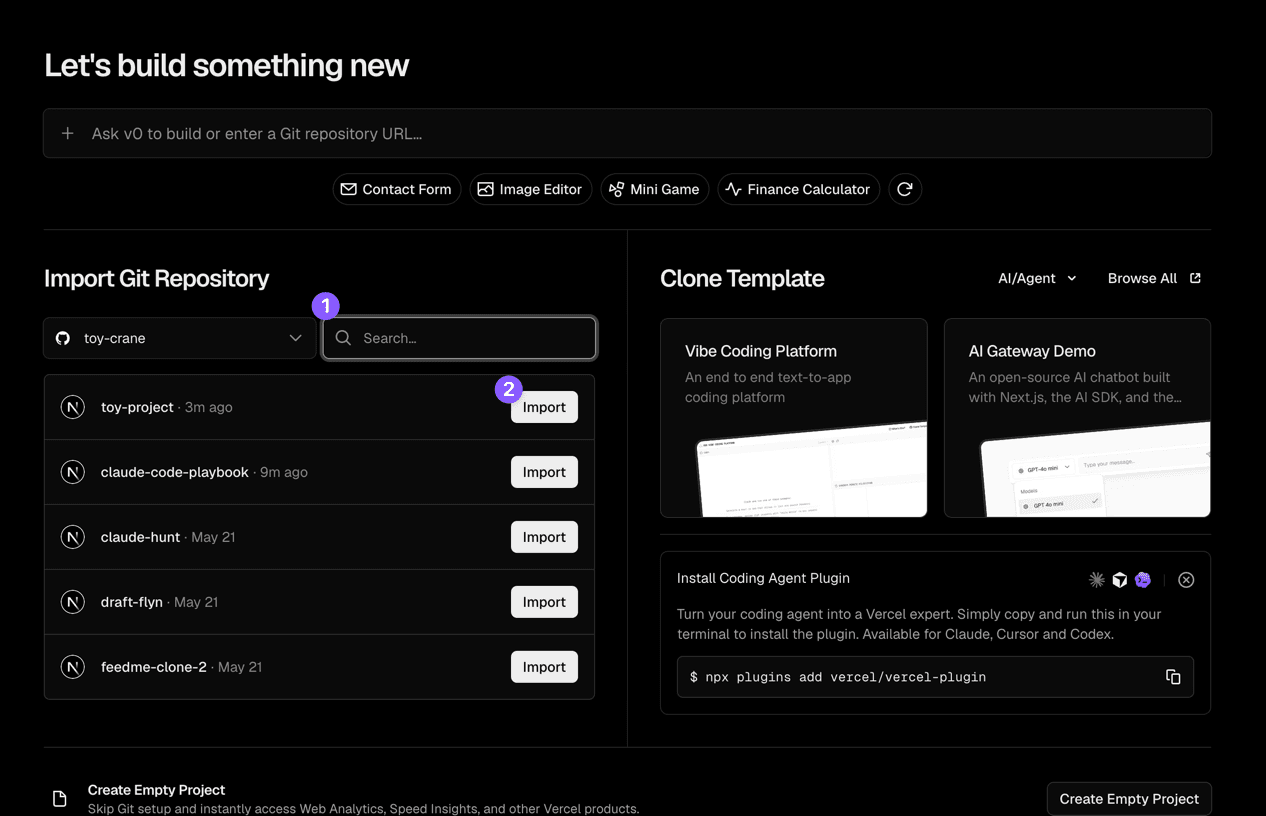Click the Install Coding Agent Plugin heading

763,578
